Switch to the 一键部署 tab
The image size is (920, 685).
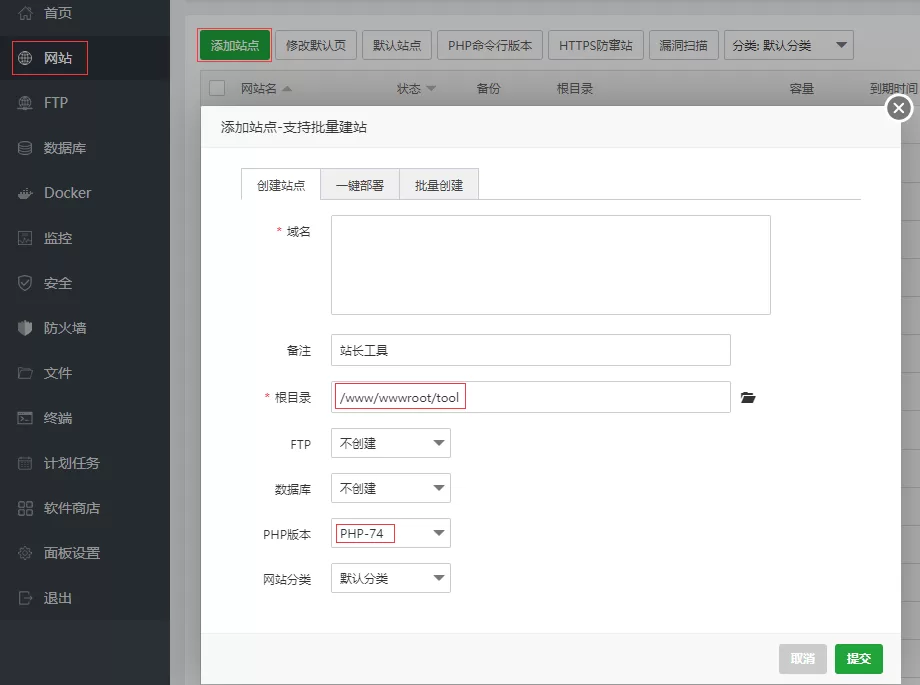click(x=360, y=184)
